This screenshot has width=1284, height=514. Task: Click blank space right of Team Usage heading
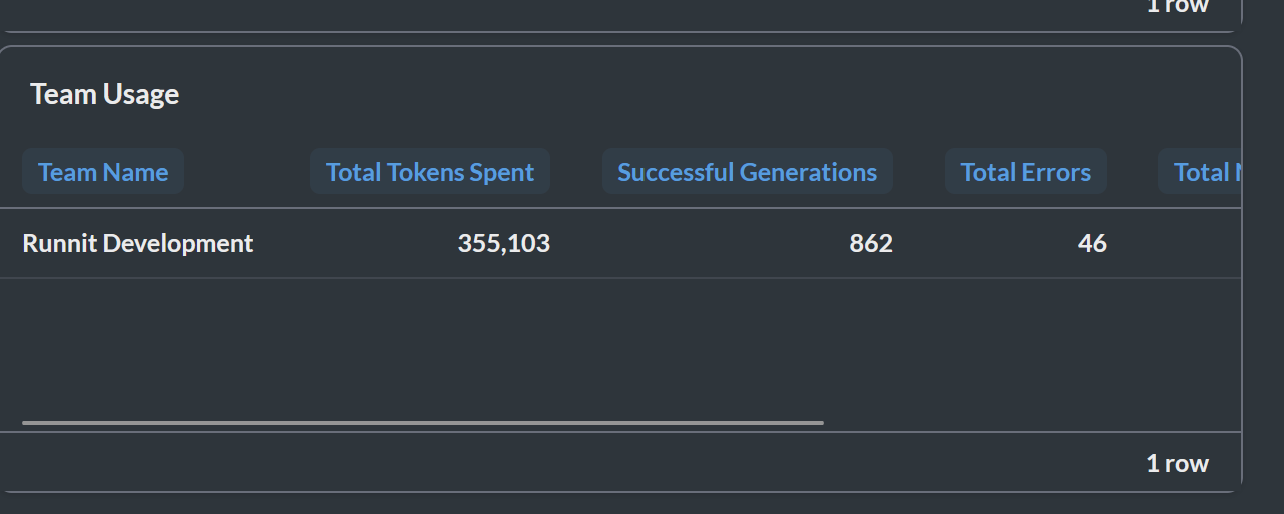[700, 94]
